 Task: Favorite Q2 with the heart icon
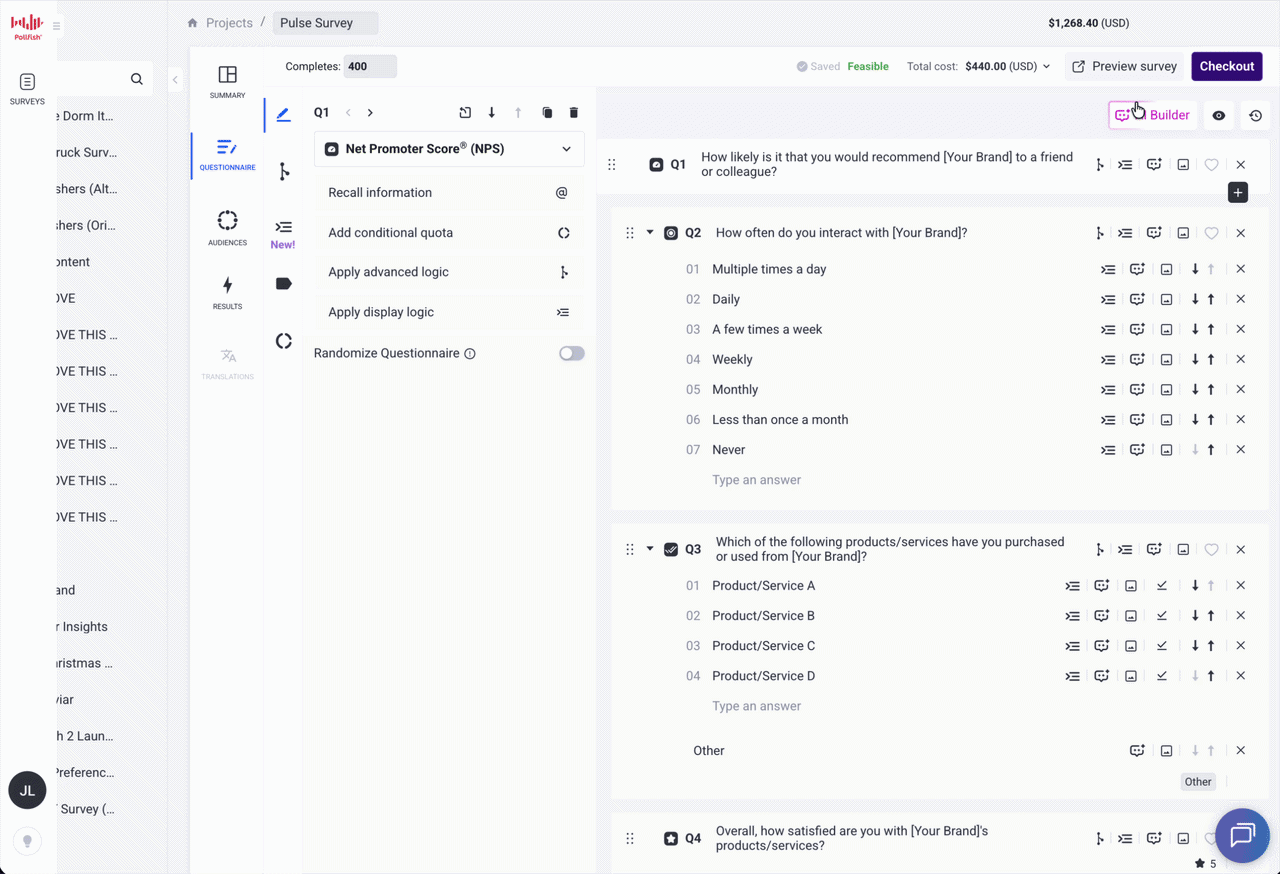[1211, 233]
